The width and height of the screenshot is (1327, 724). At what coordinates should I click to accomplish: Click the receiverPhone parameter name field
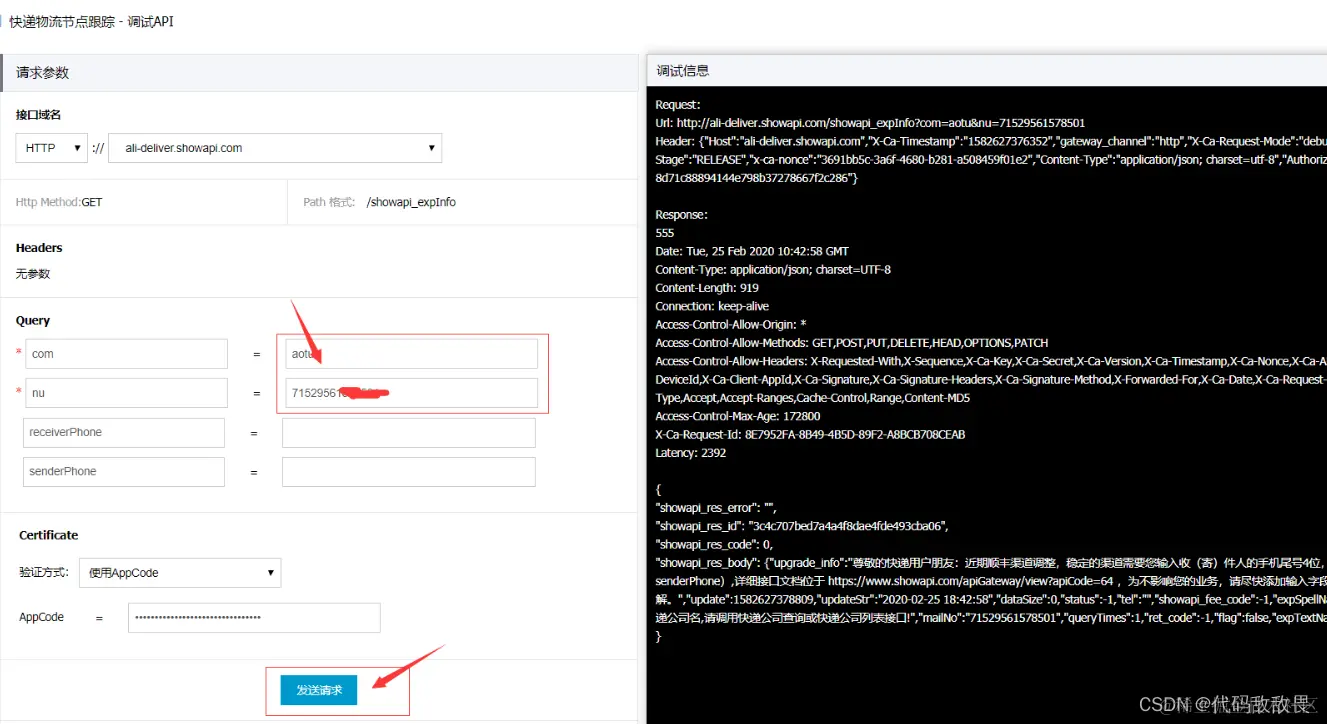[124, 433]
